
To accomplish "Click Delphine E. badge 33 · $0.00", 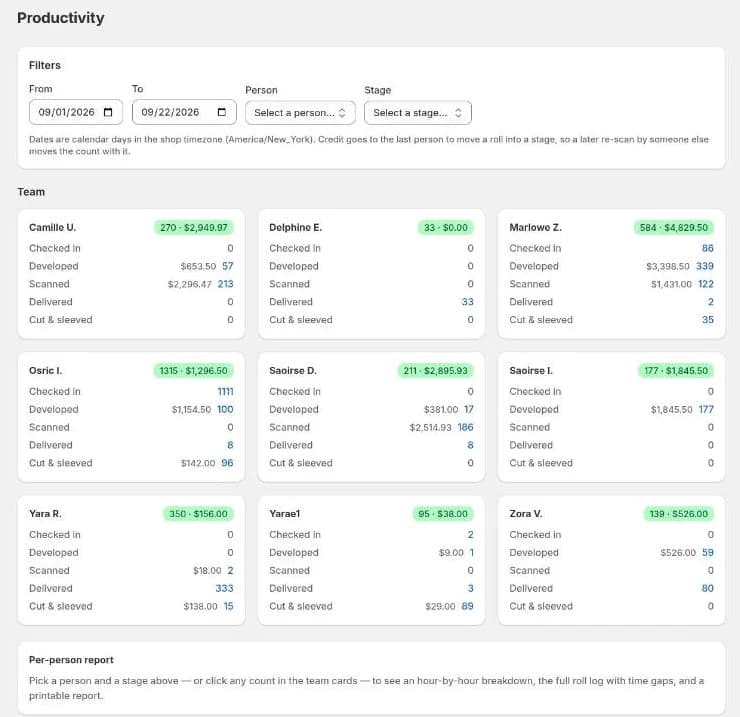I will point(446,228).
